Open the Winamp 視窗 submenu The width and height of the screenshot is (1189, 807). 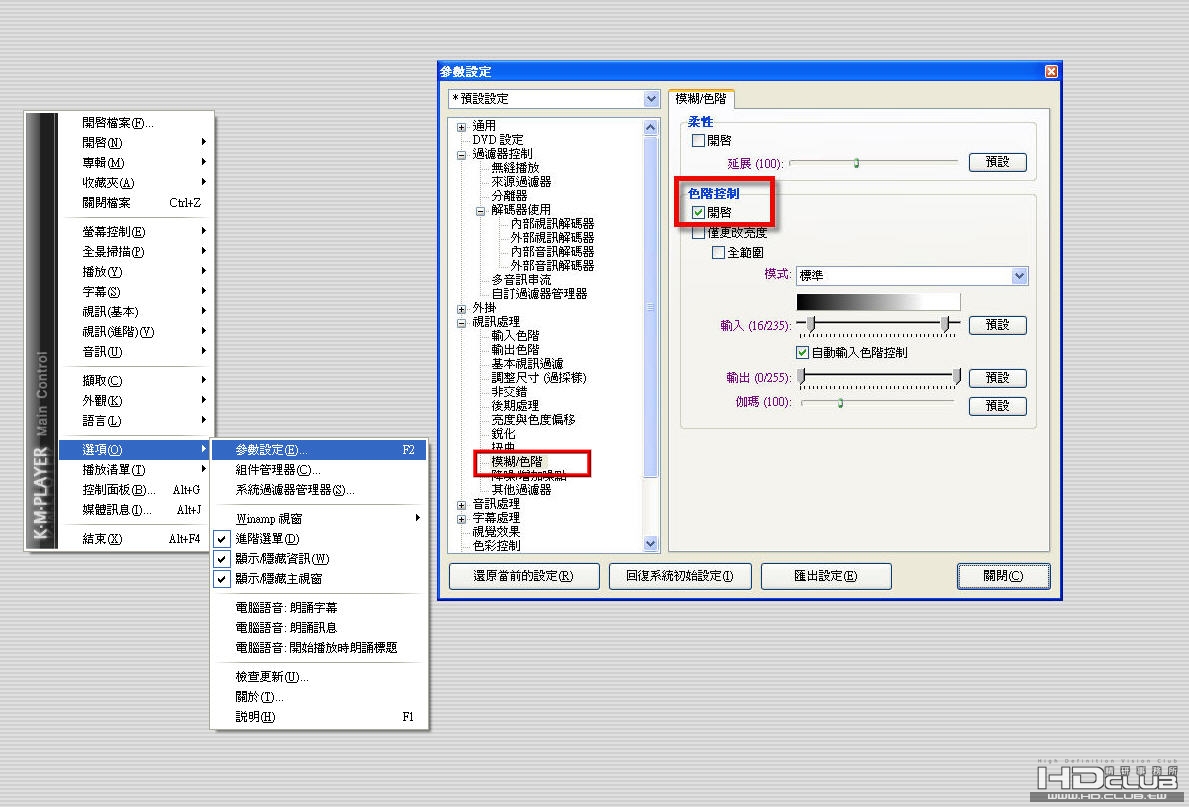coord(318,519)
